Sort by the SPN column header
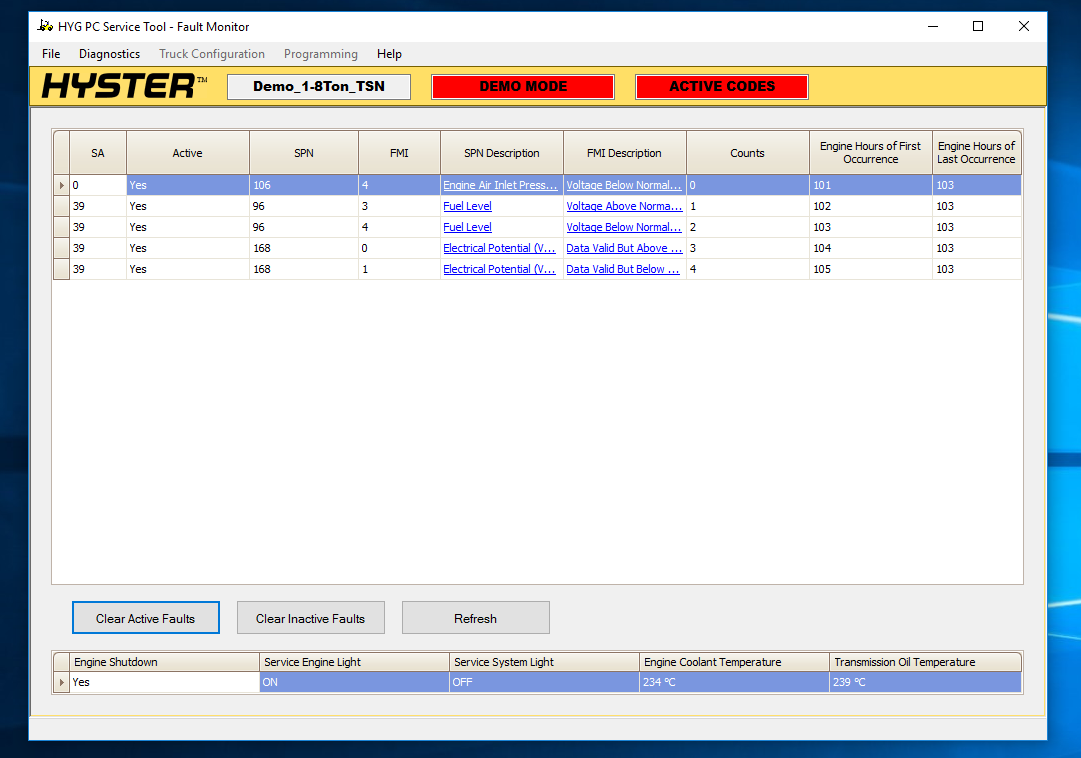Screen dimensions: 1081x758 pyautogui.click(x=304, y=153)
